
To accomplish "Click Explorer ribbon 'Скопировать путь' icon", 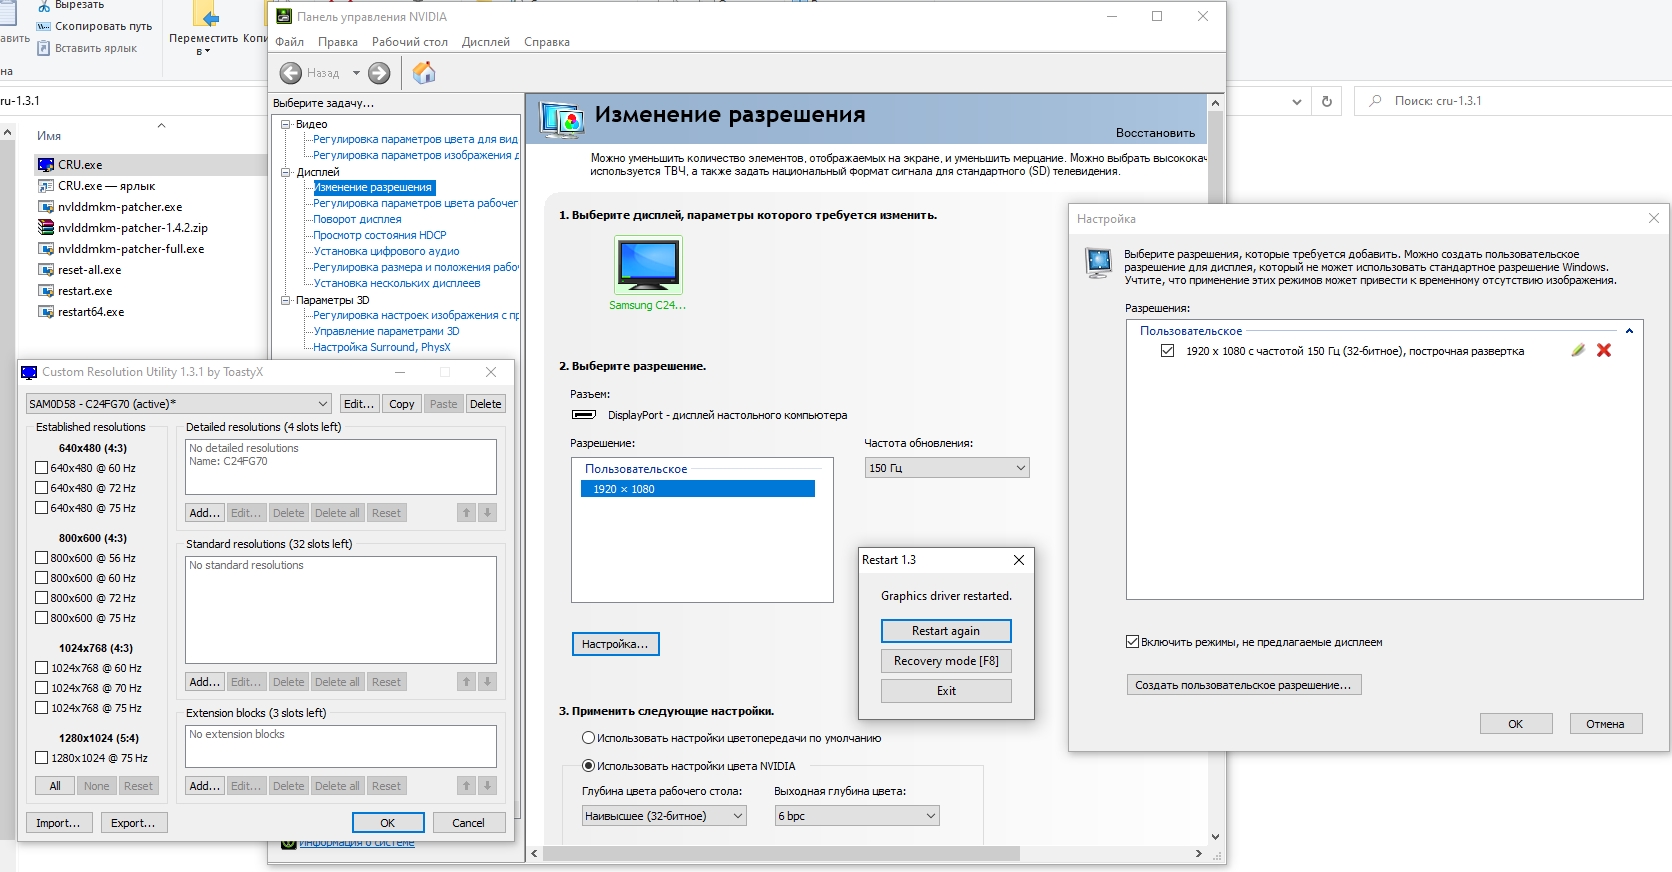I will coord(43,26).
